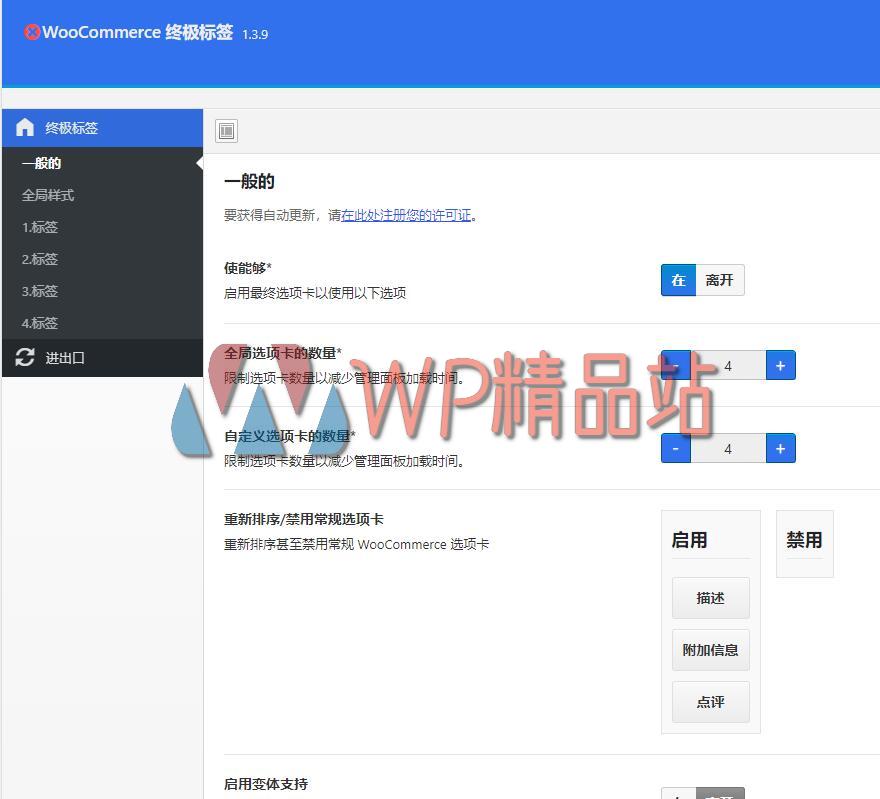
Task: Click the 点评 tab button
Action: pos(710,701)
